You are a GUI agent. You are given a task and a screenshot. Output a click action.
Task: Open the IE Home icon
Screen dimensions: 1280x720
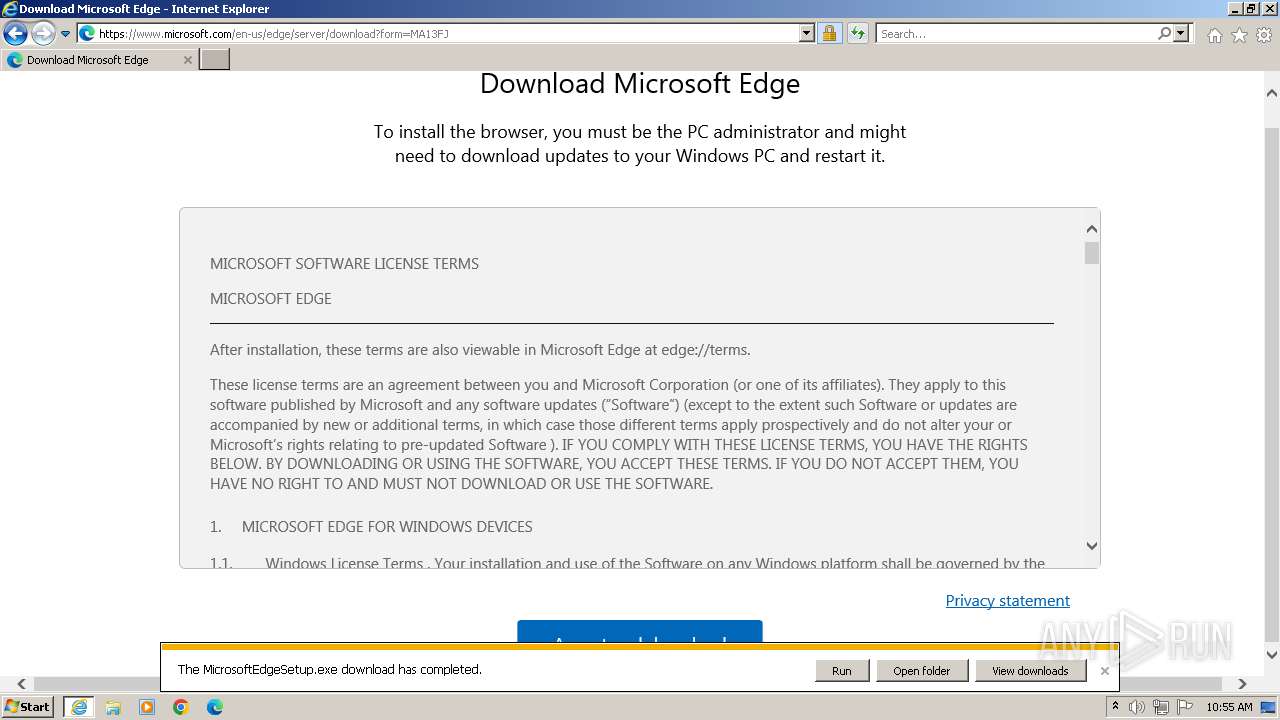(1214, 35)
